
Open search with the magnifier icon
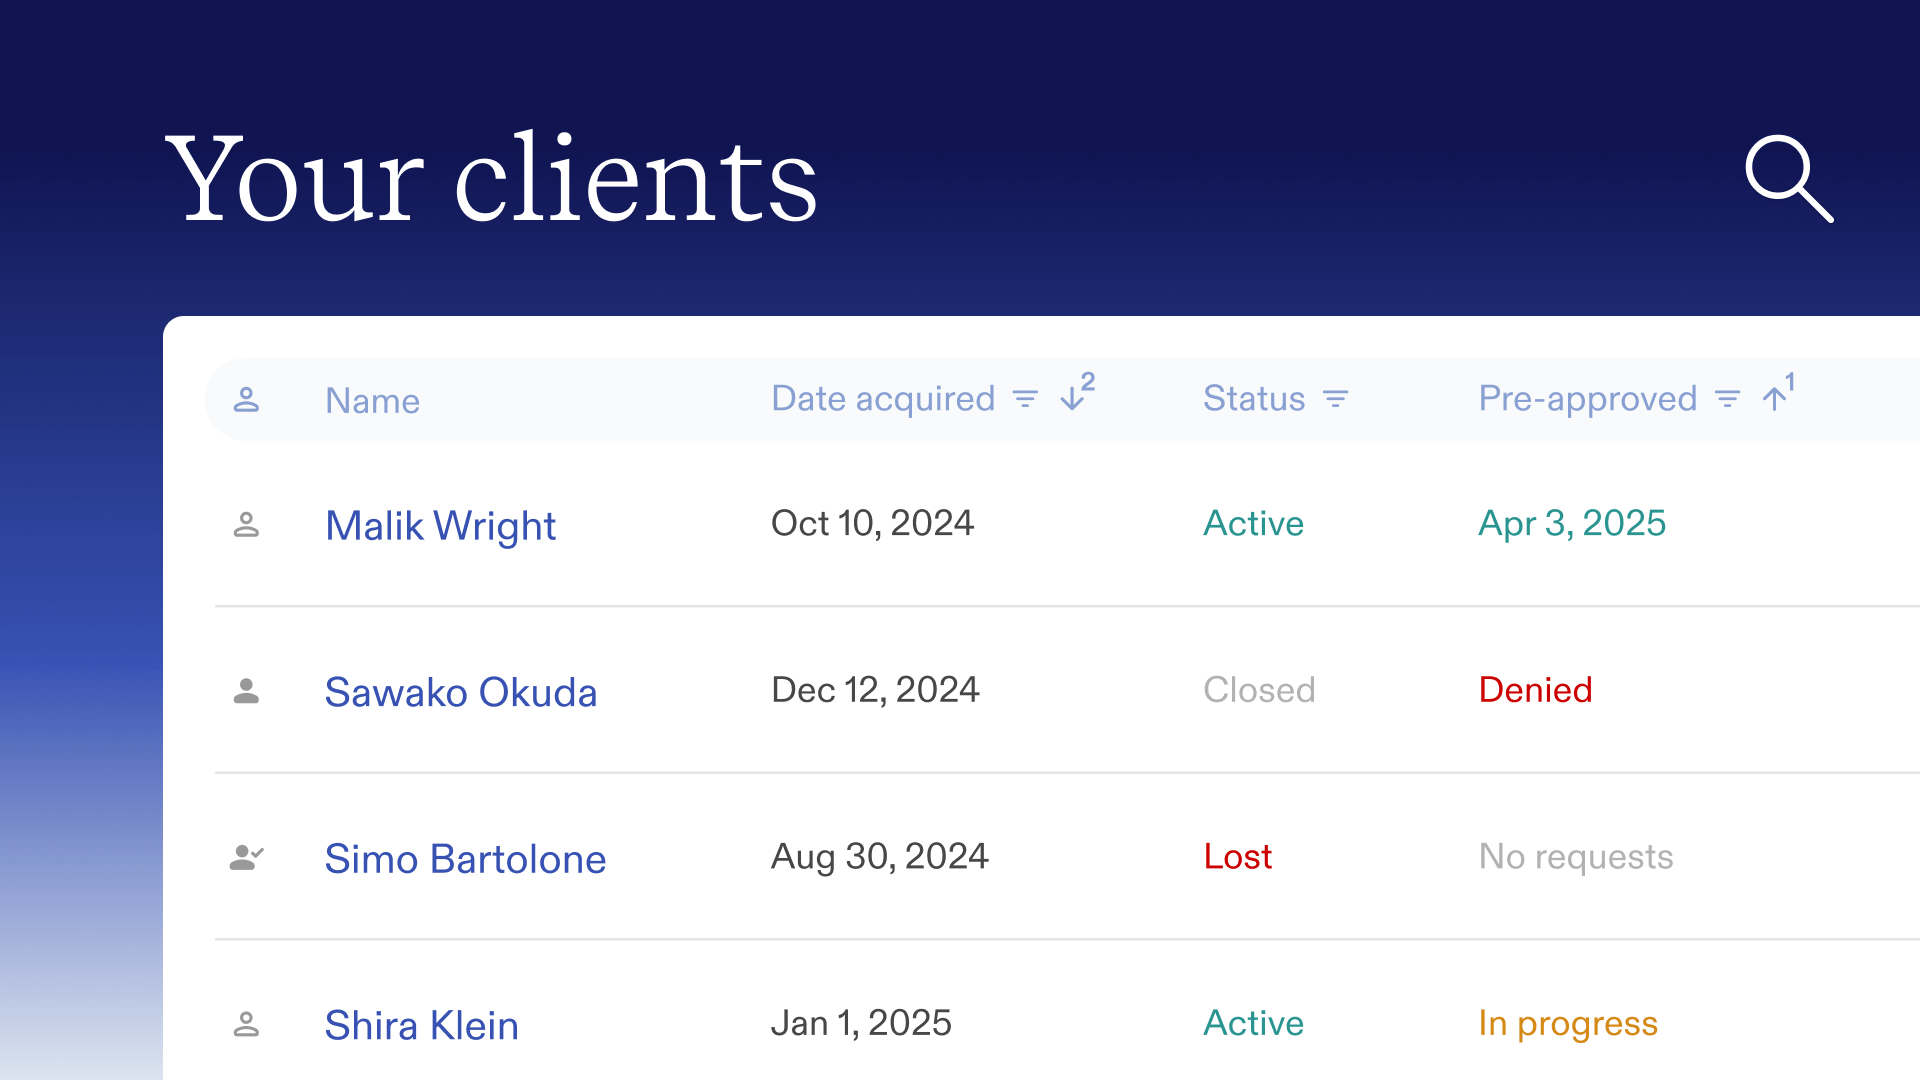pyautogui.click(x=1789, y=179)
